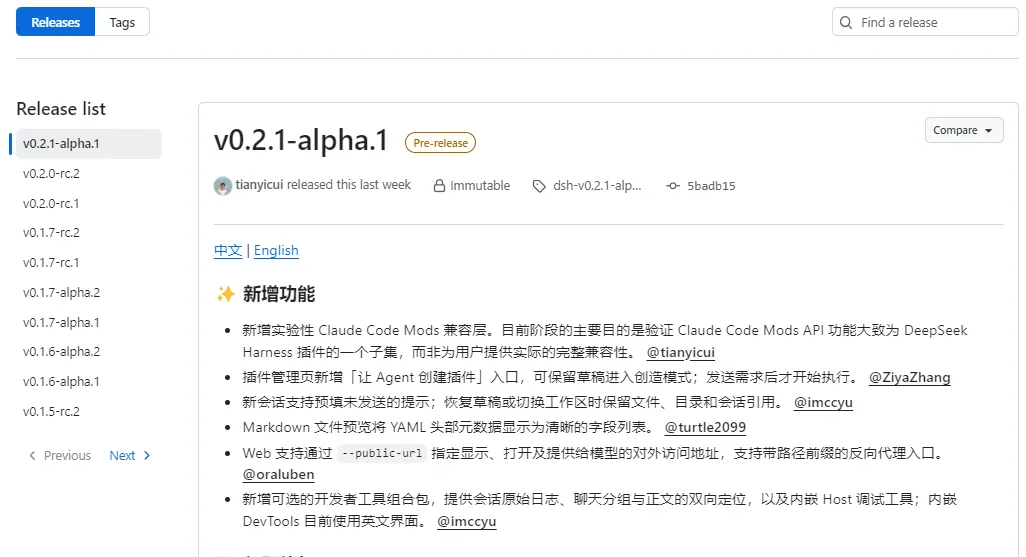The height and width of the screenshot is (557, 1026).
Task: Click the commit icon next to 5badb15
Action: (x=673, y=186)
